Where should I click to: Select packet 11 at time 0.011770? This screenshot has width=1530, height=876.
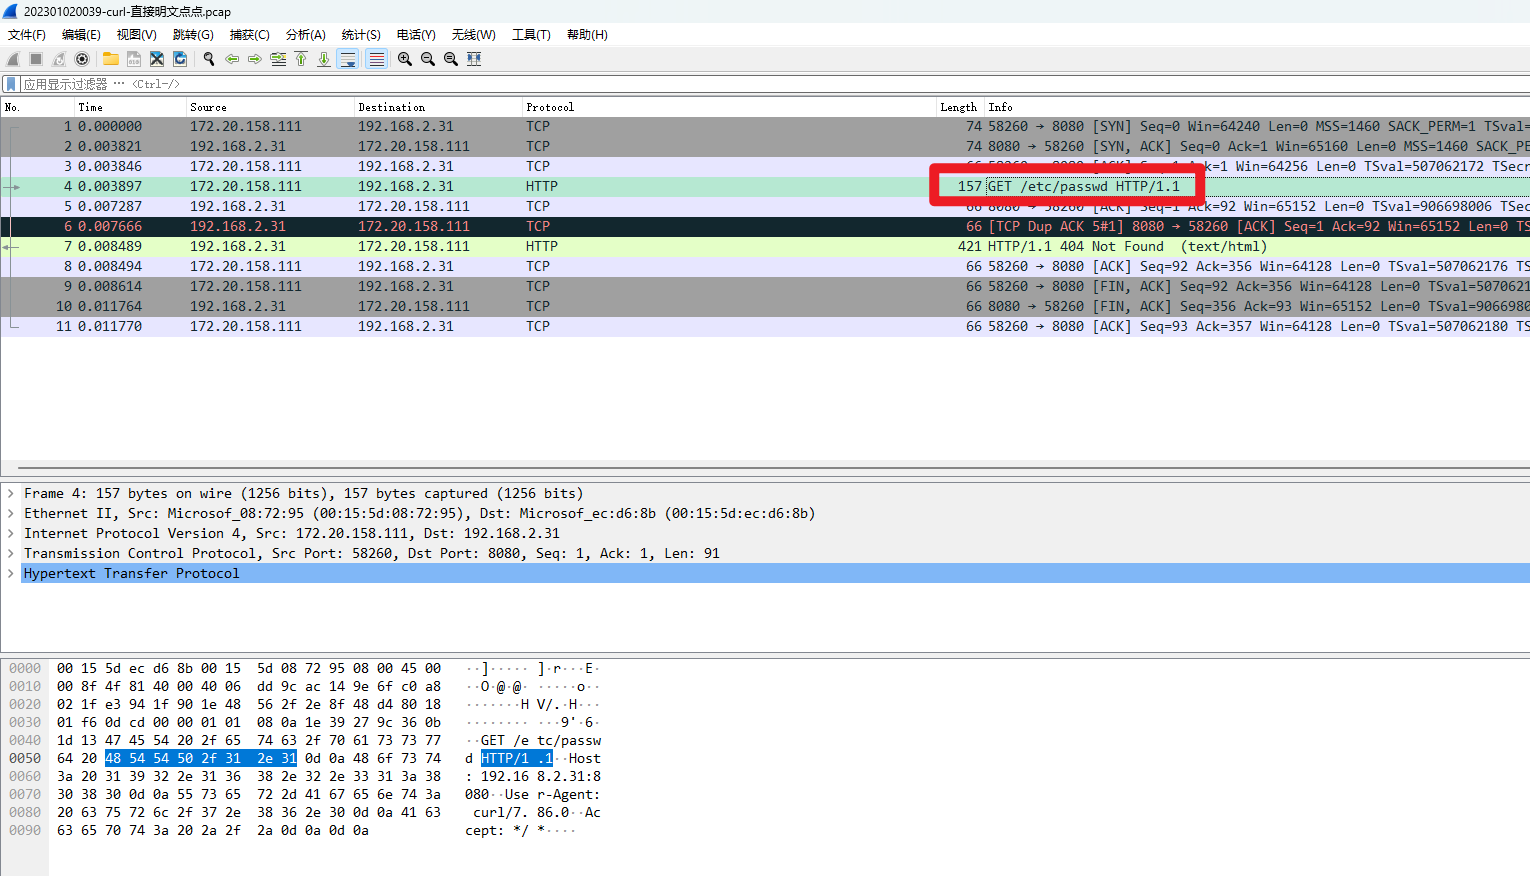[765, 326]
